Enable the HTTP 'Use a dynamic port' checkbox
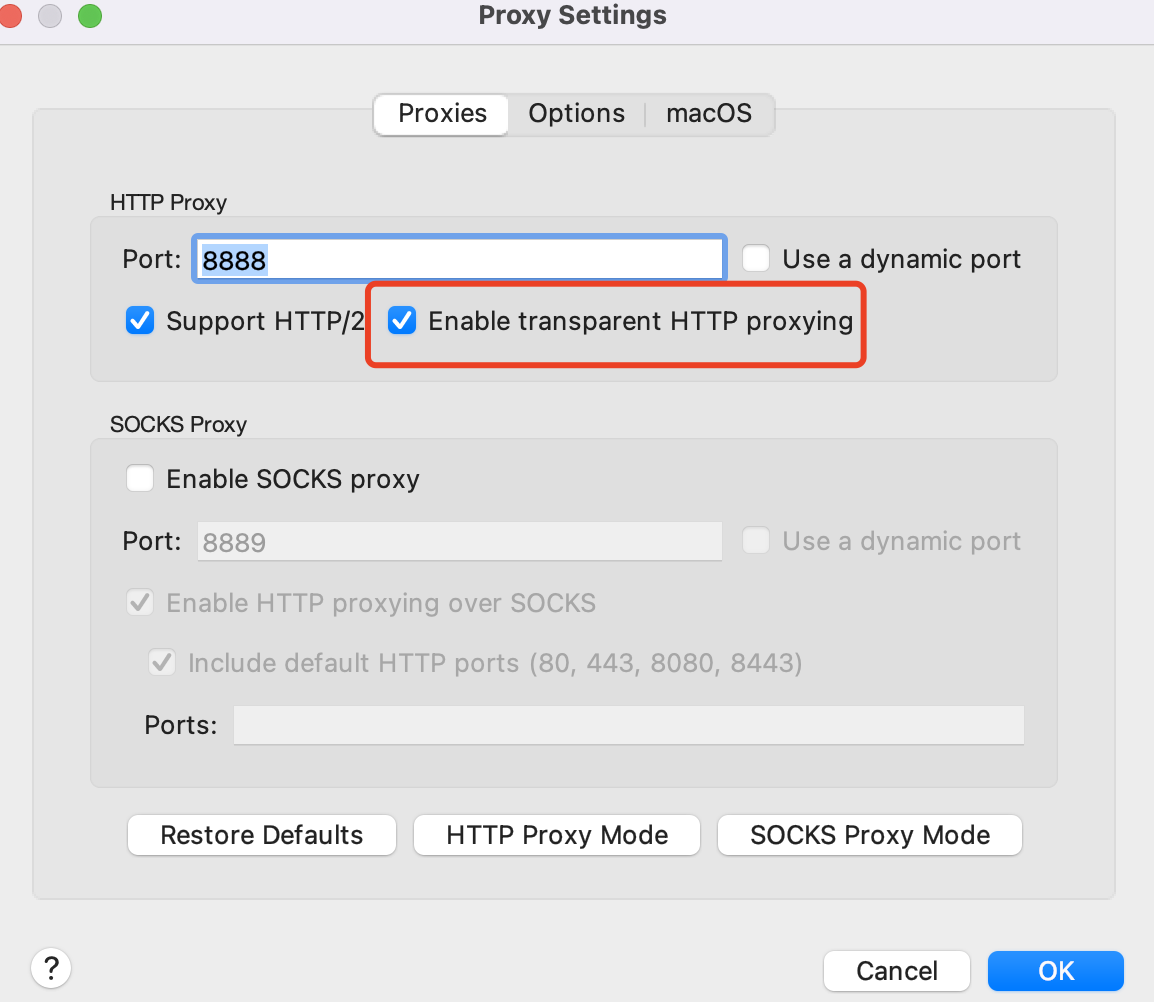The height and width of the screenshot is (1002, 1154). point(756,260)
